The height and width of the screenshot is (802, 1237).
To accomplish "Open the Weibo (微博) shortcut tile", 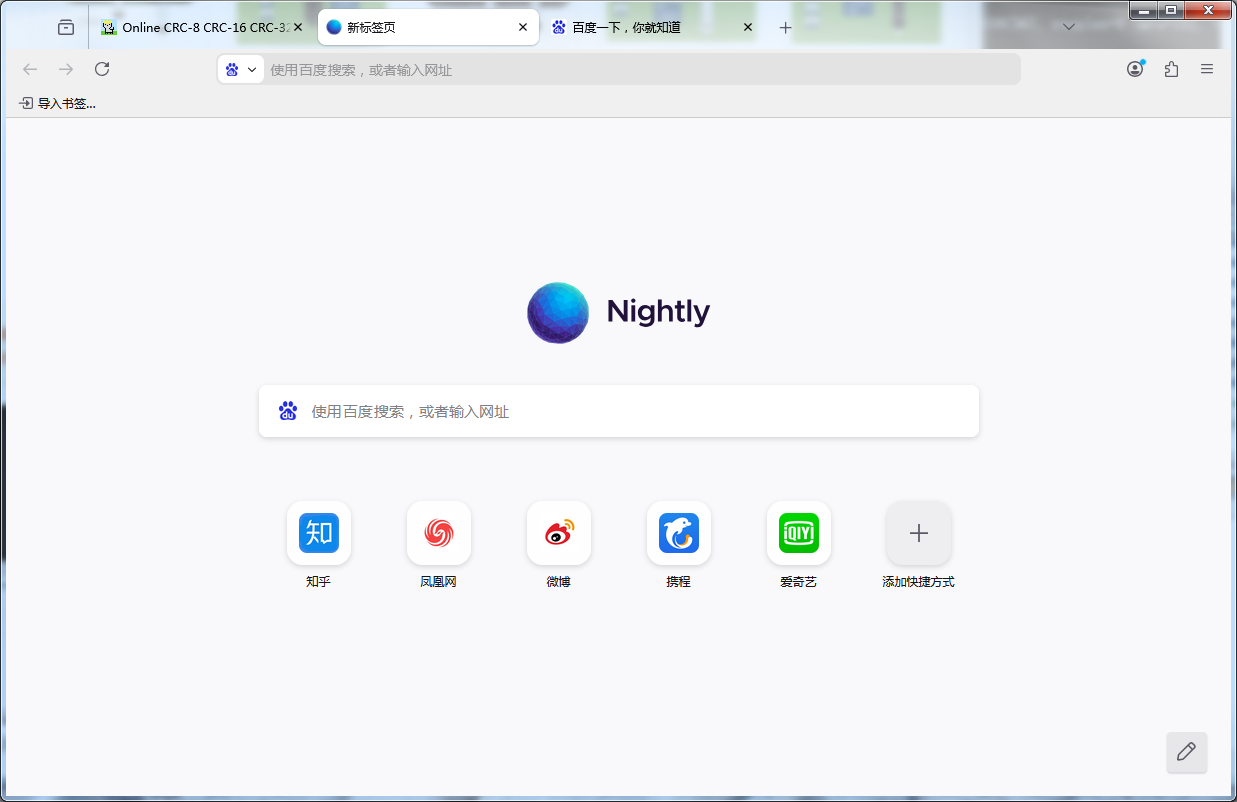I will pyautogui.click(x=558, y=533).
